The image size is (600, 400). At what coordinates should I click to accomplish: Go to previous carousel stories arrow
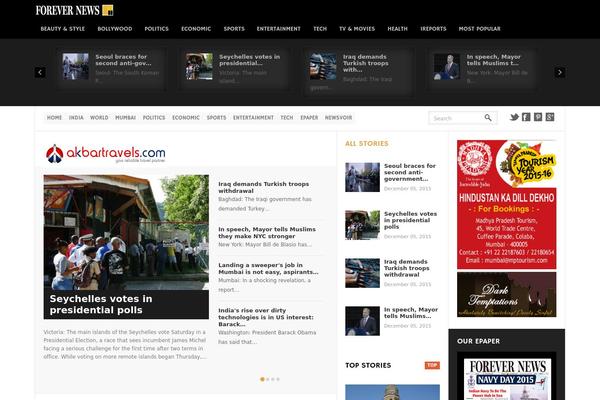(40, 72)
